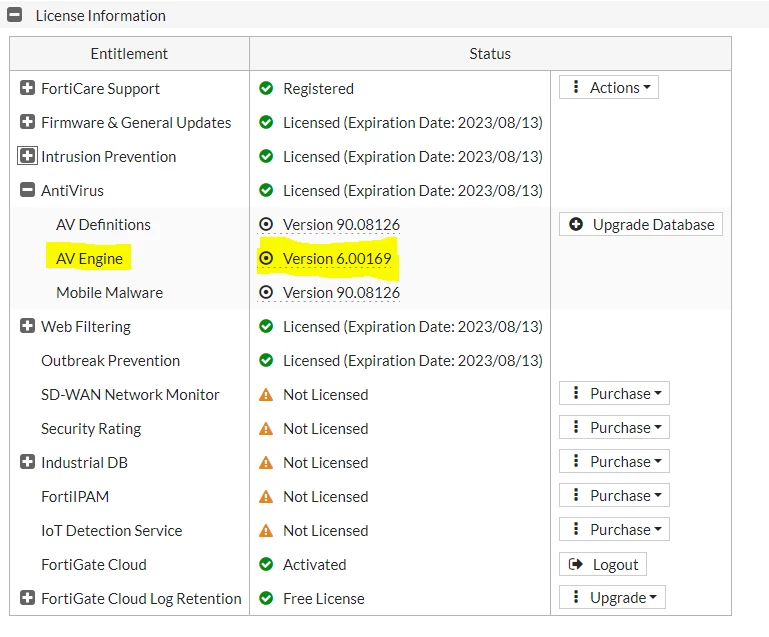Click warning triangle in IoT Detection Service row
This screenshot has width=769, height=637.
point(266,530)
